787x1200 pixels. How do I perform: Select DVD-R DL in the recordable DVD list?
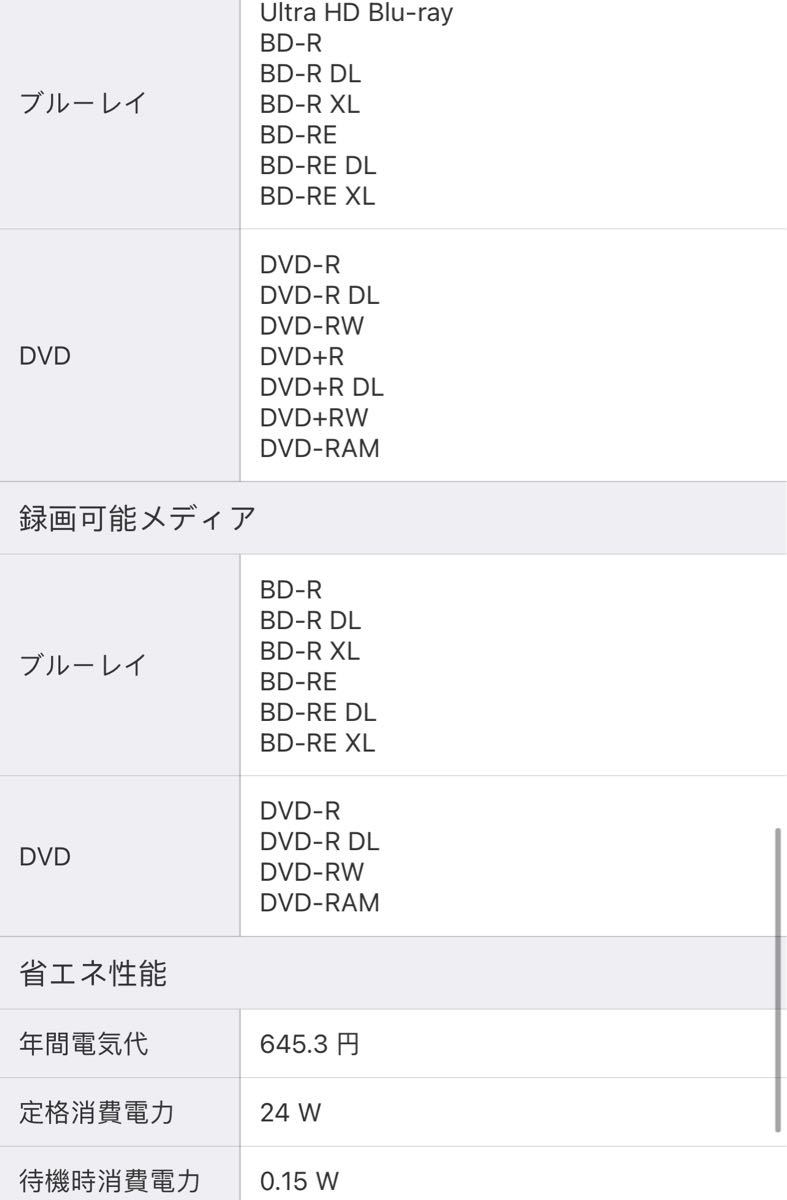[x=320, y=841]
